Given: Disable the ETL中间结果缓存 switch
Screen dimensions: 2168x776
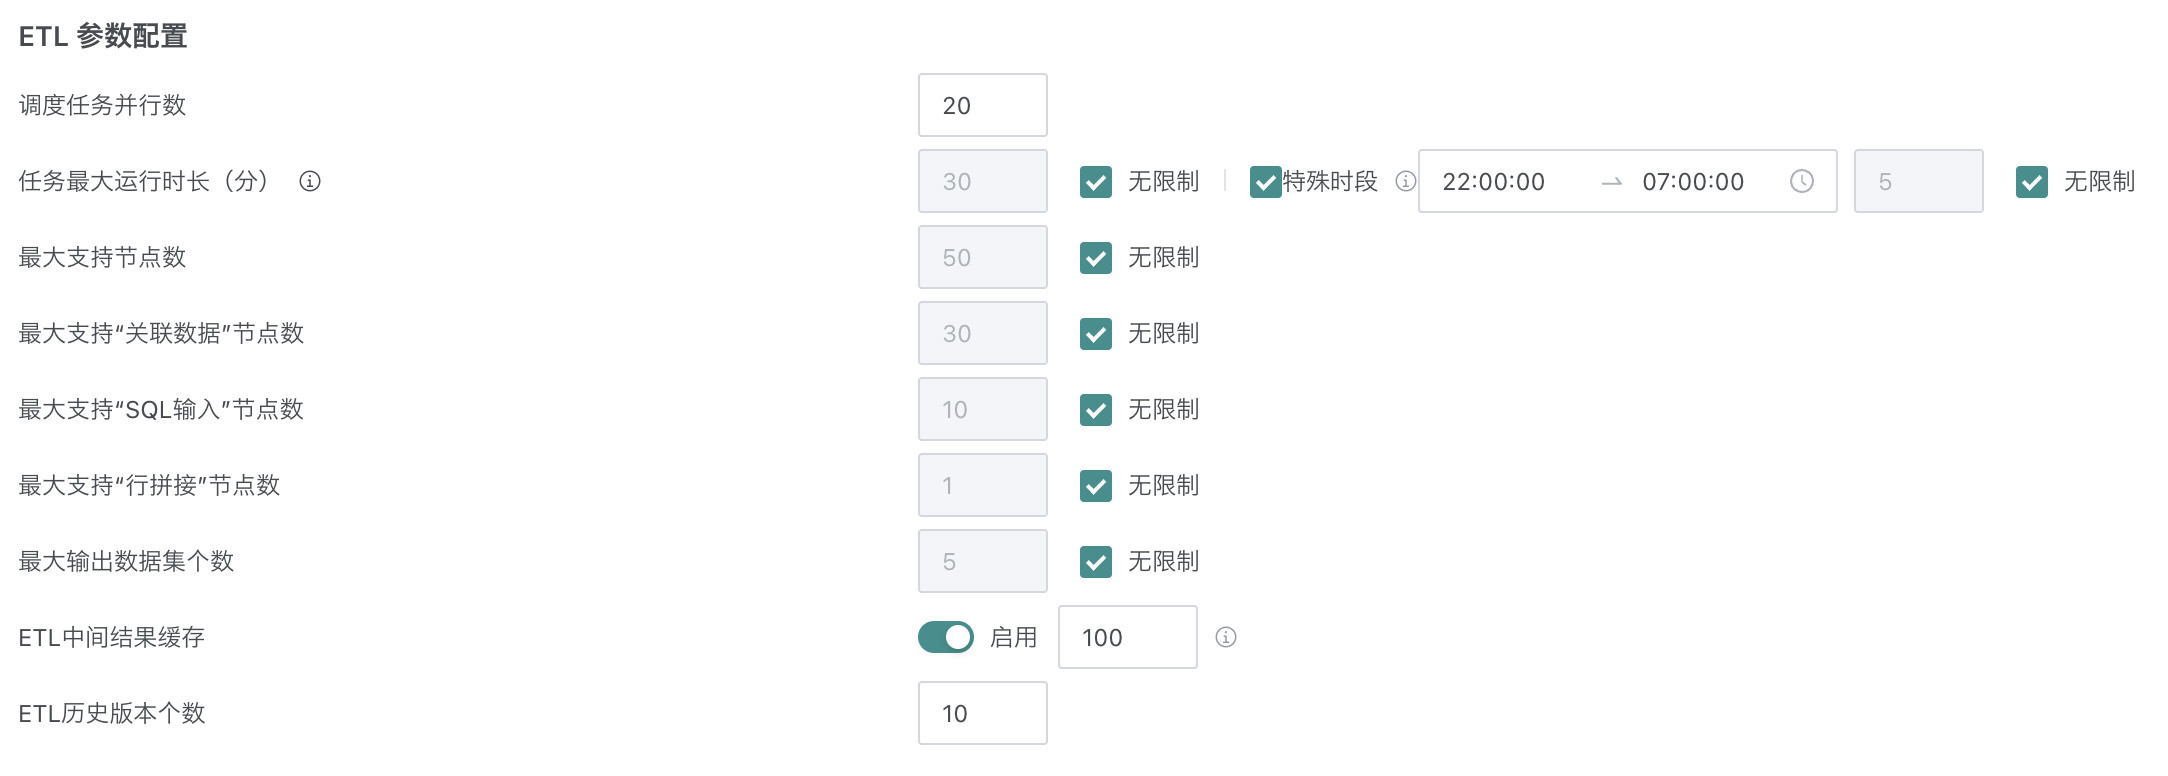Looking at the screenshot, I should click(x=945, y=637).
